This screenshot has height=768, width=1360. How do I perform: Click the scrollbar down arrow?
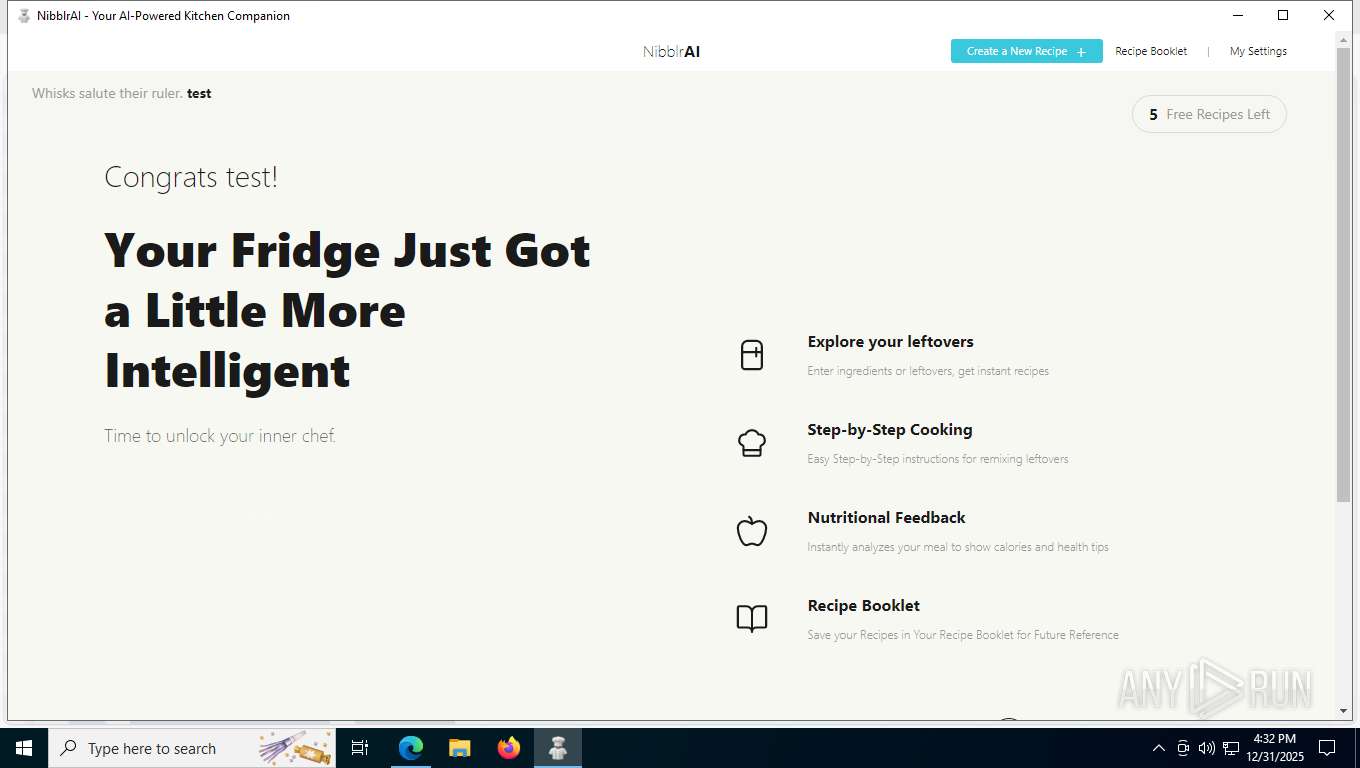click(x=1343, y=711)
